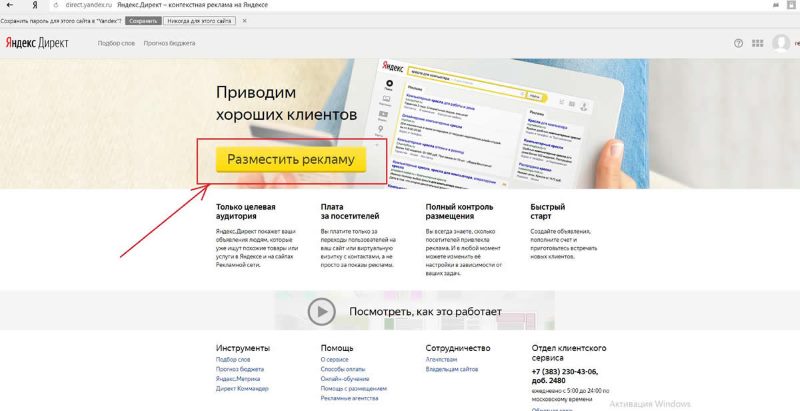Click the 'Полный контроль размещения' heading

tap(459, 211)
